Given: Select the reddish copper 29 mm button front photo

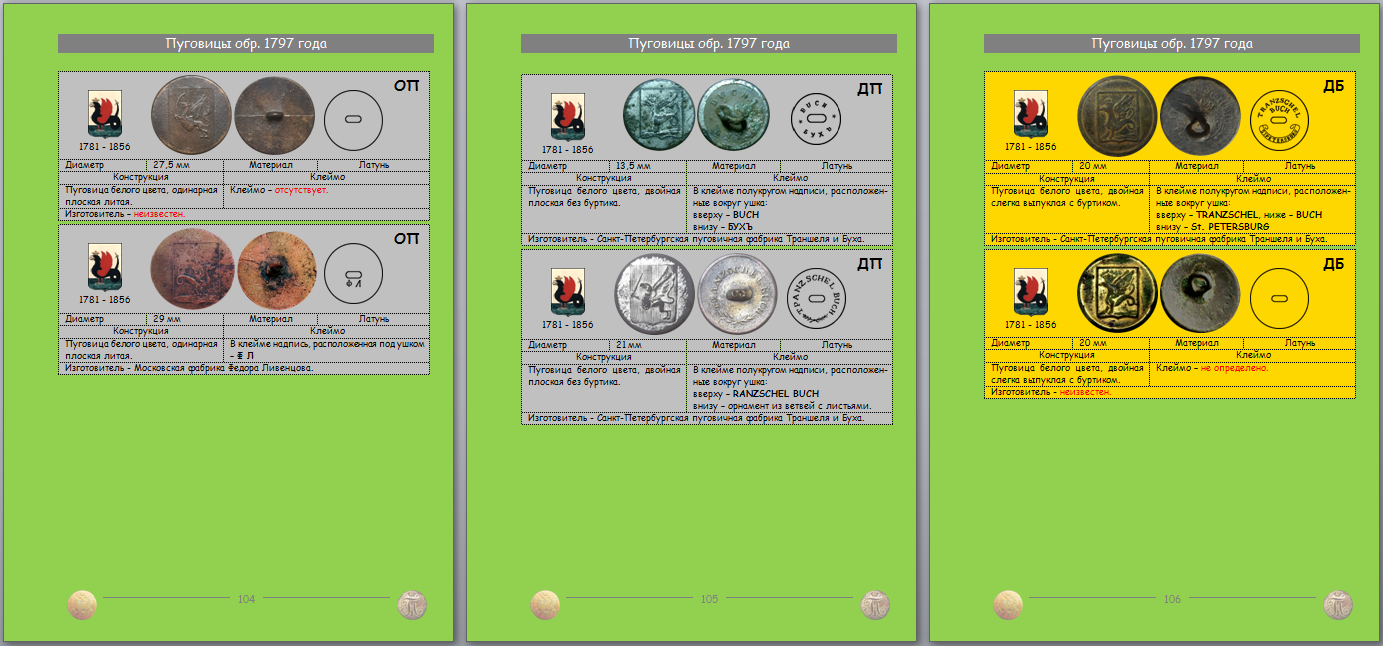Looking at the screenshot, I should click(192, 270).
